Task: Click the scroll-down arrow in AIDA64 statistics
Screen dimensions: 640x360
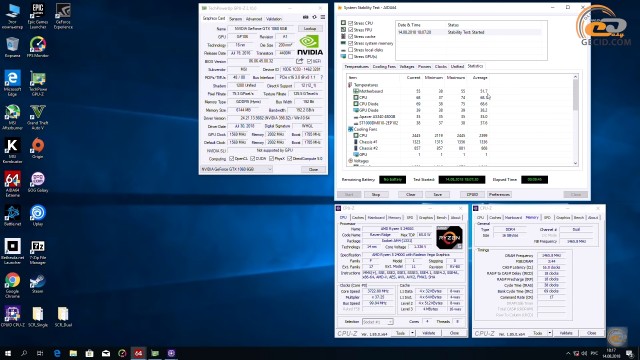Action: [x=575, y=163]
